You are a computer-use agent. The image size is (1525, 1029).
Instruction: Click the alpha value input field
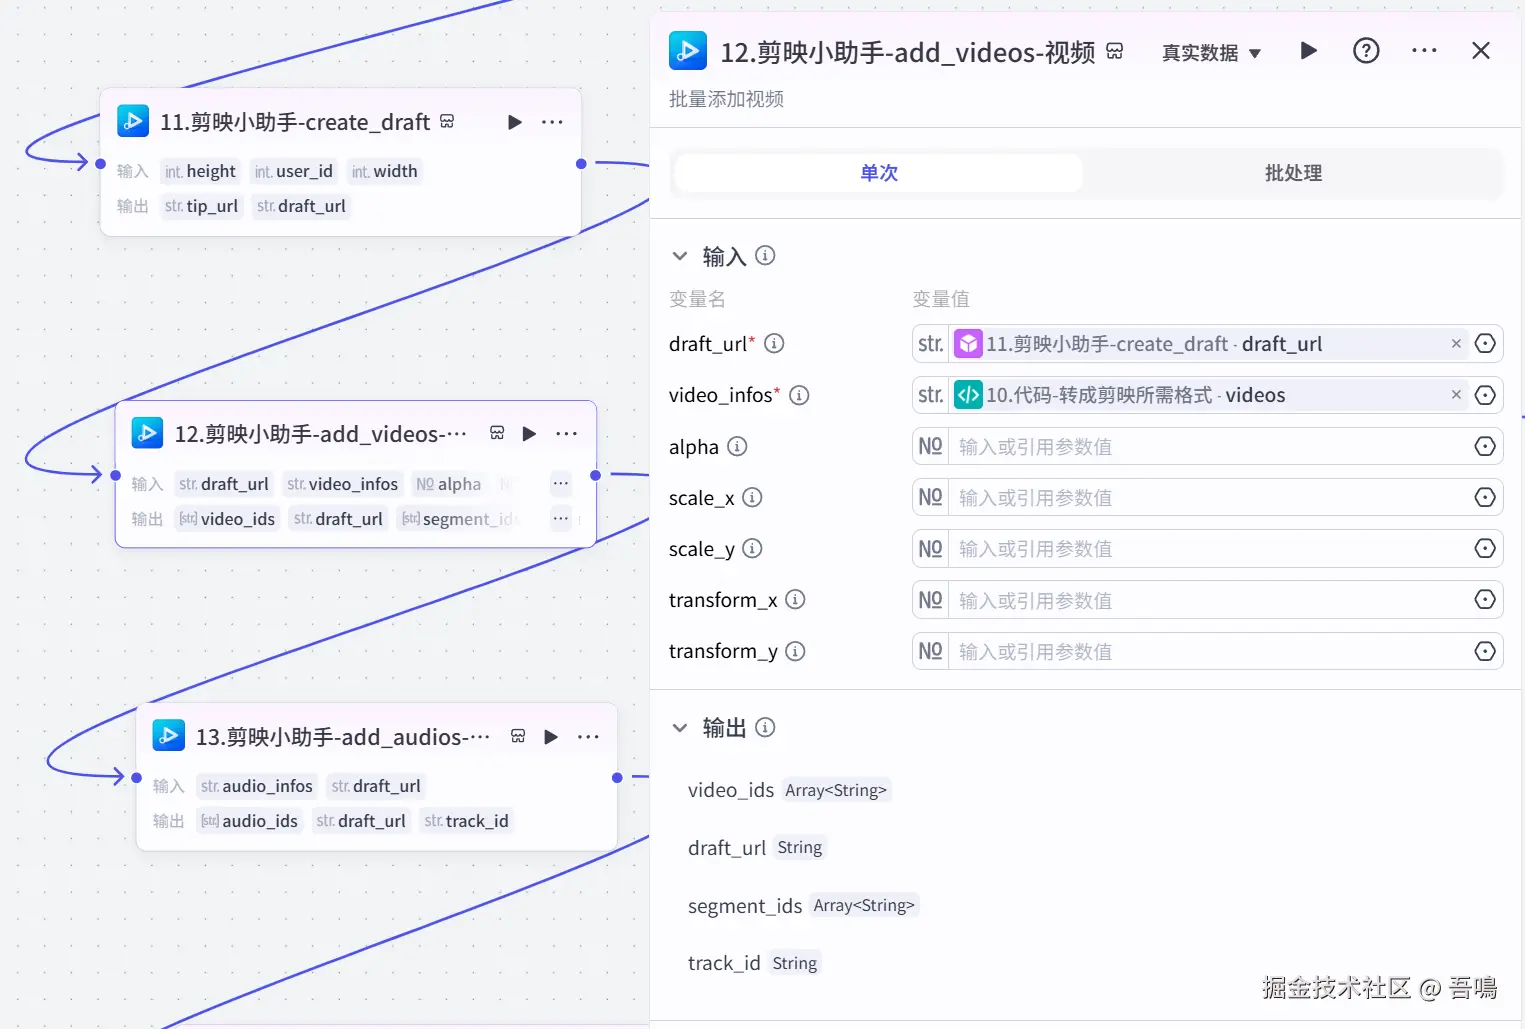tap(1210, 446)
